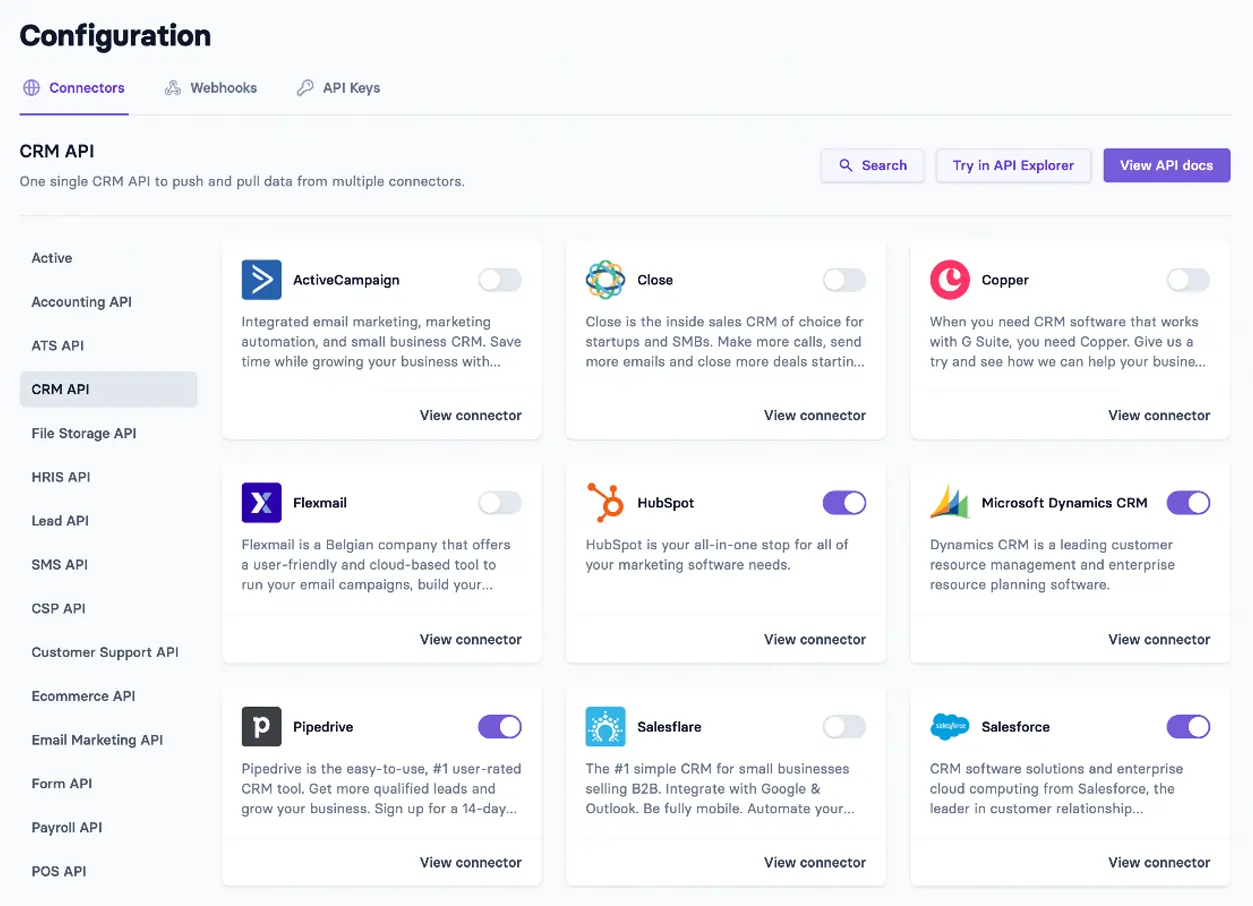View connector for ActiveCampaign
Viewport: 1253px width, 906px height.
(x=470, y=415)
